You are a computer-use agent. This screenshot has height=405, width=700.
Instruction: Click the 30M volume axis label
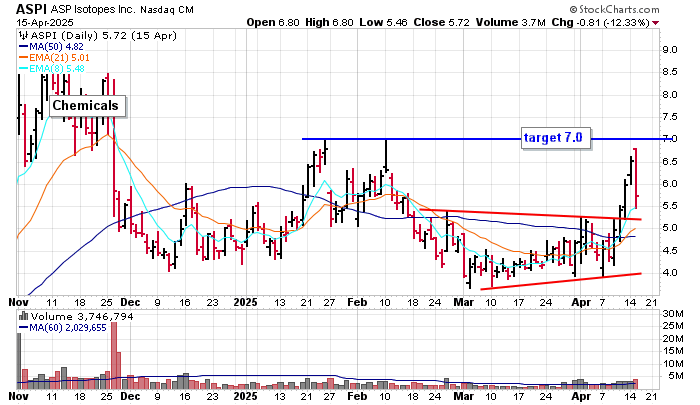672,314
